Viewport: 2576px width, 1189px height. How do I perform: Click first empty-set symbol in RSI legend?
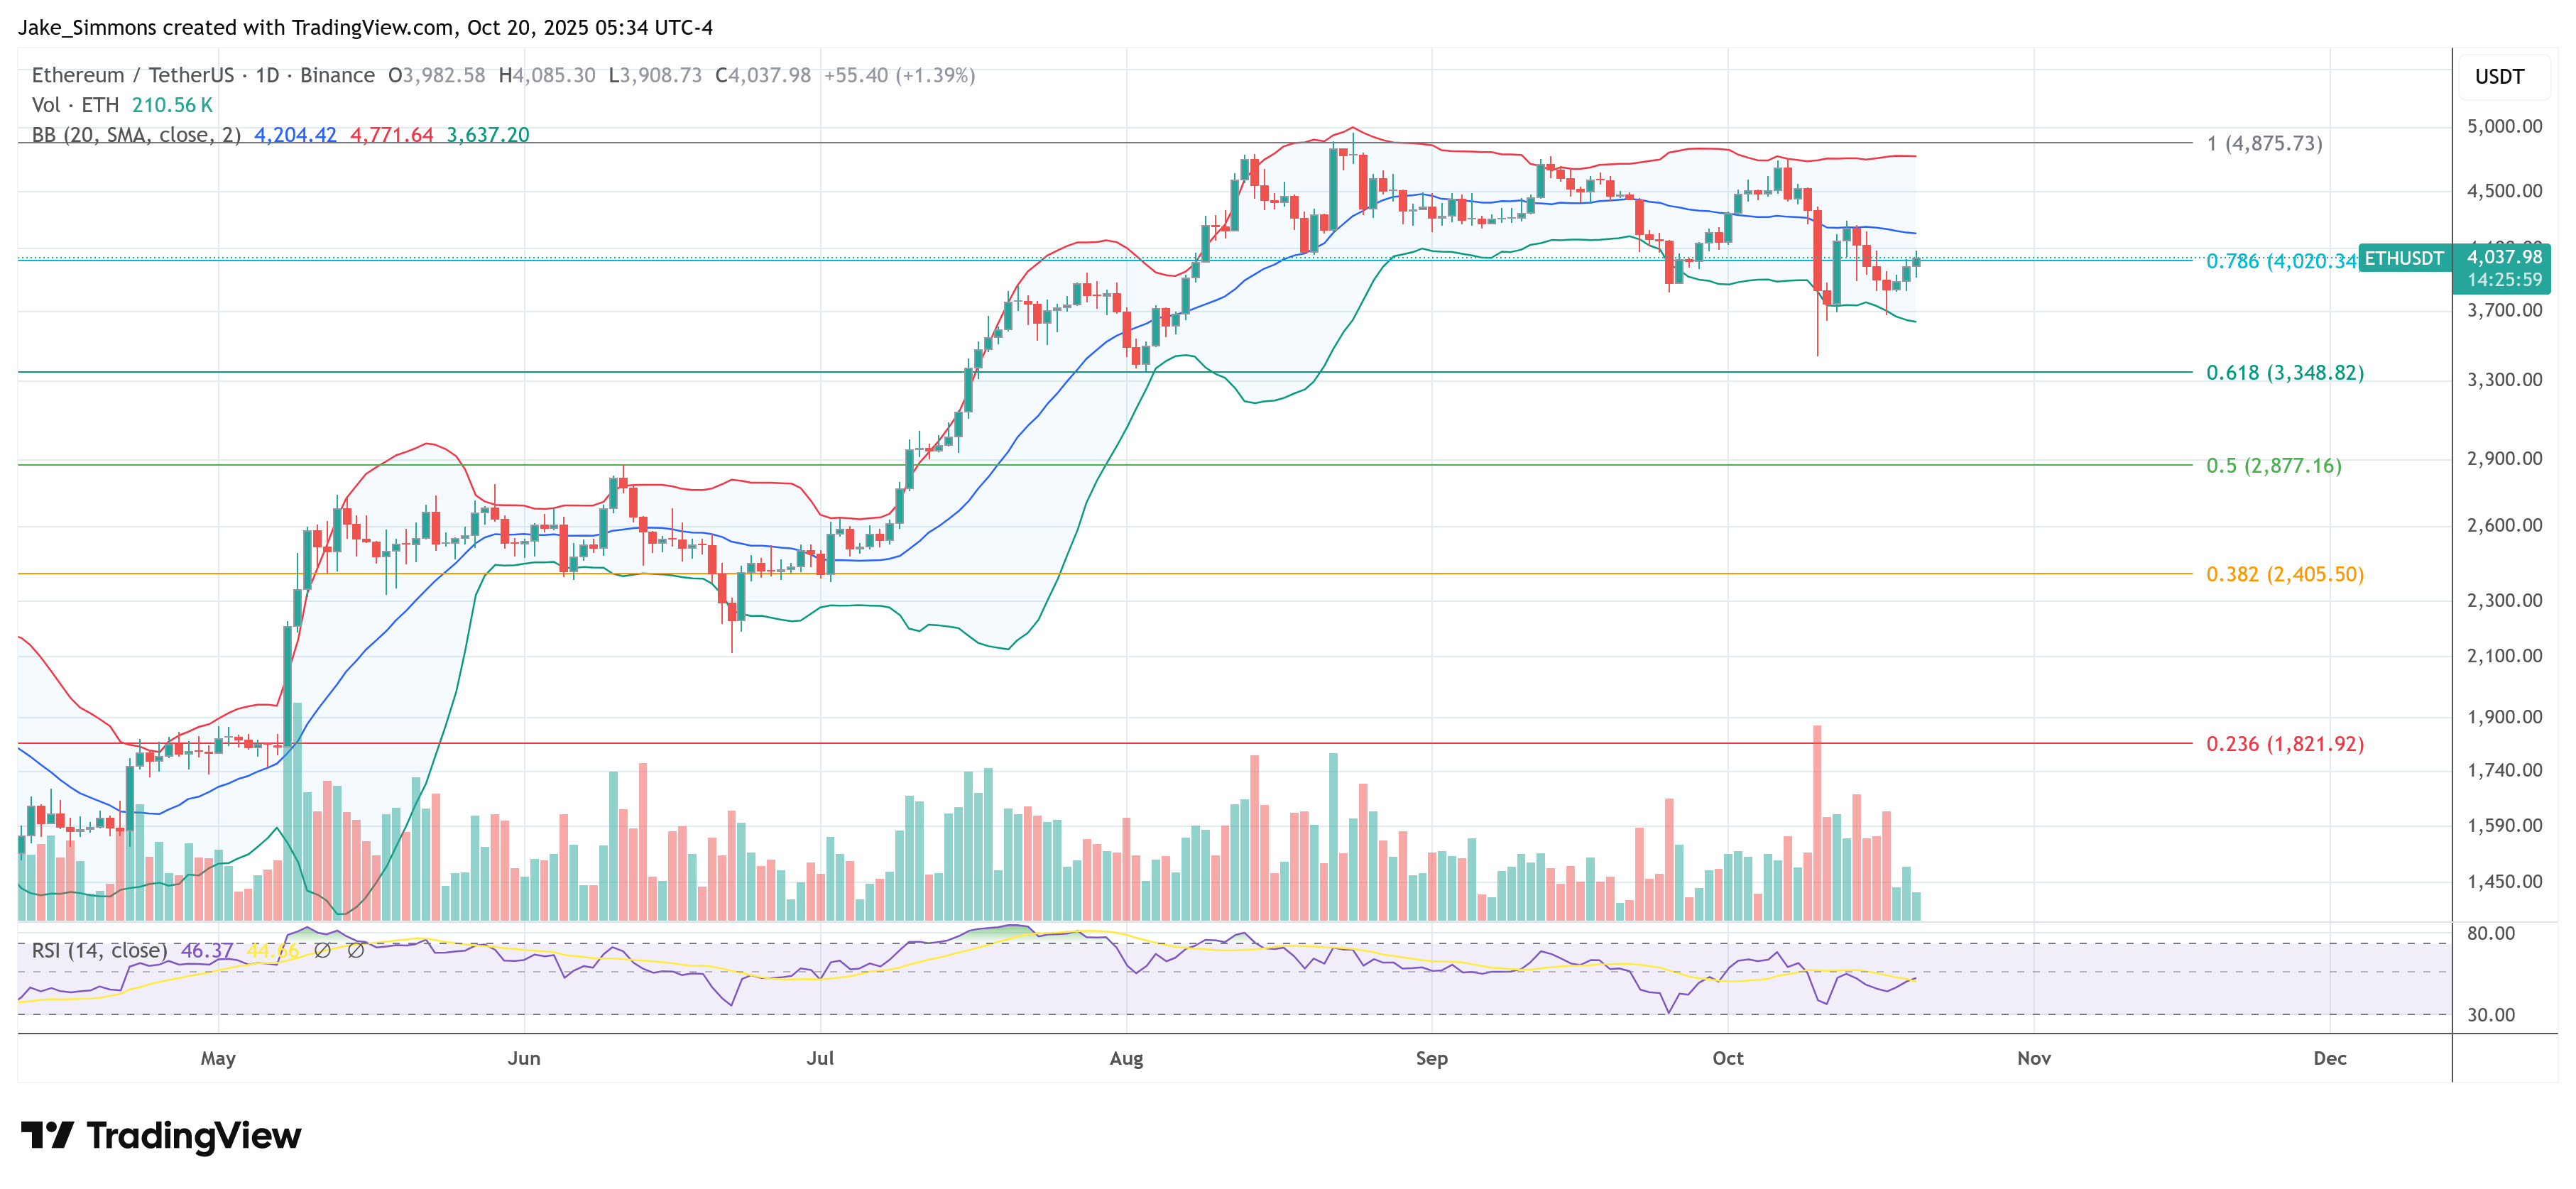(x=322, y=950)
